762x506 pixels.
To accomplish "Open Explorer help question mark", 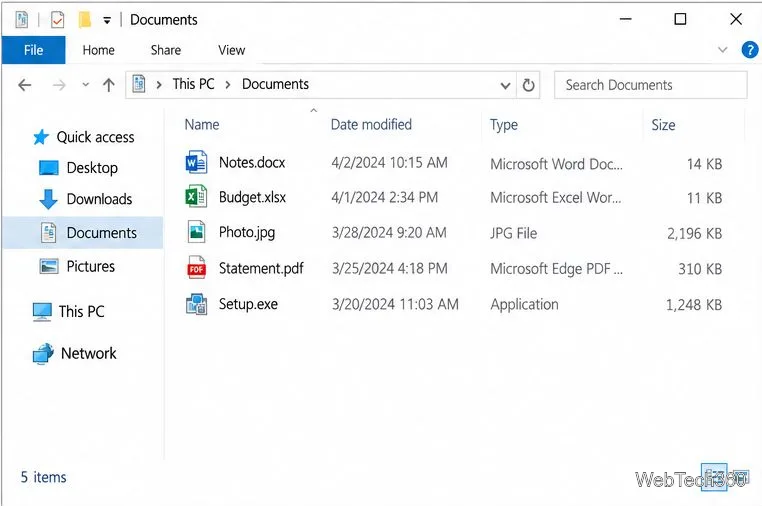I will coord(749,50).
